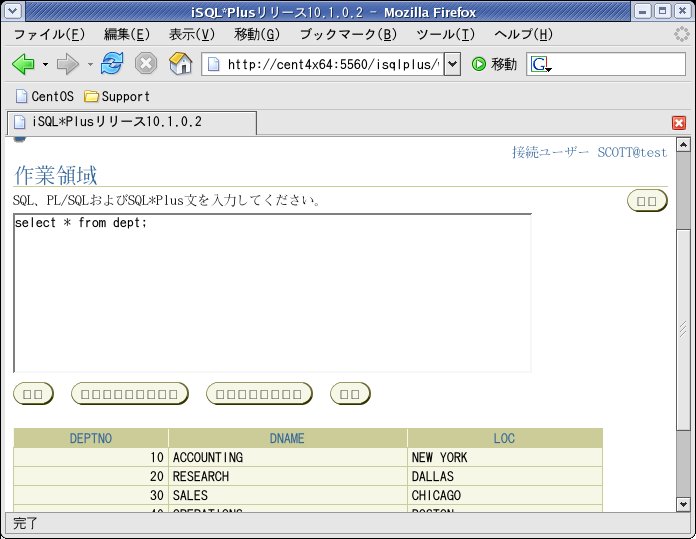The image size is (696, 539).
Task: Click the gray Forward arrow button
Action: pyautogui.click(x=67, y=64)
